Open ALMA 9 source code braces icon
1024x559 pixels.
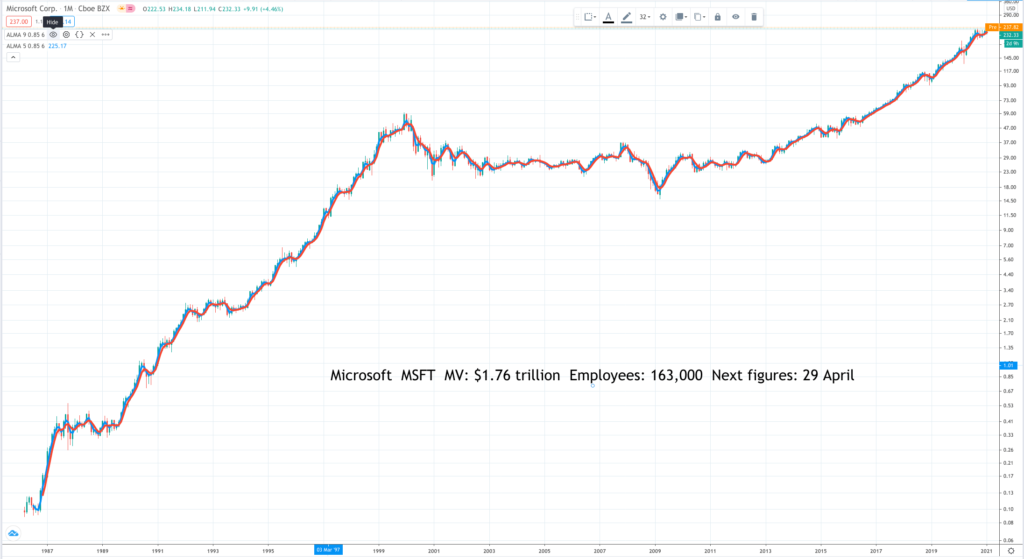click(79, 35)
